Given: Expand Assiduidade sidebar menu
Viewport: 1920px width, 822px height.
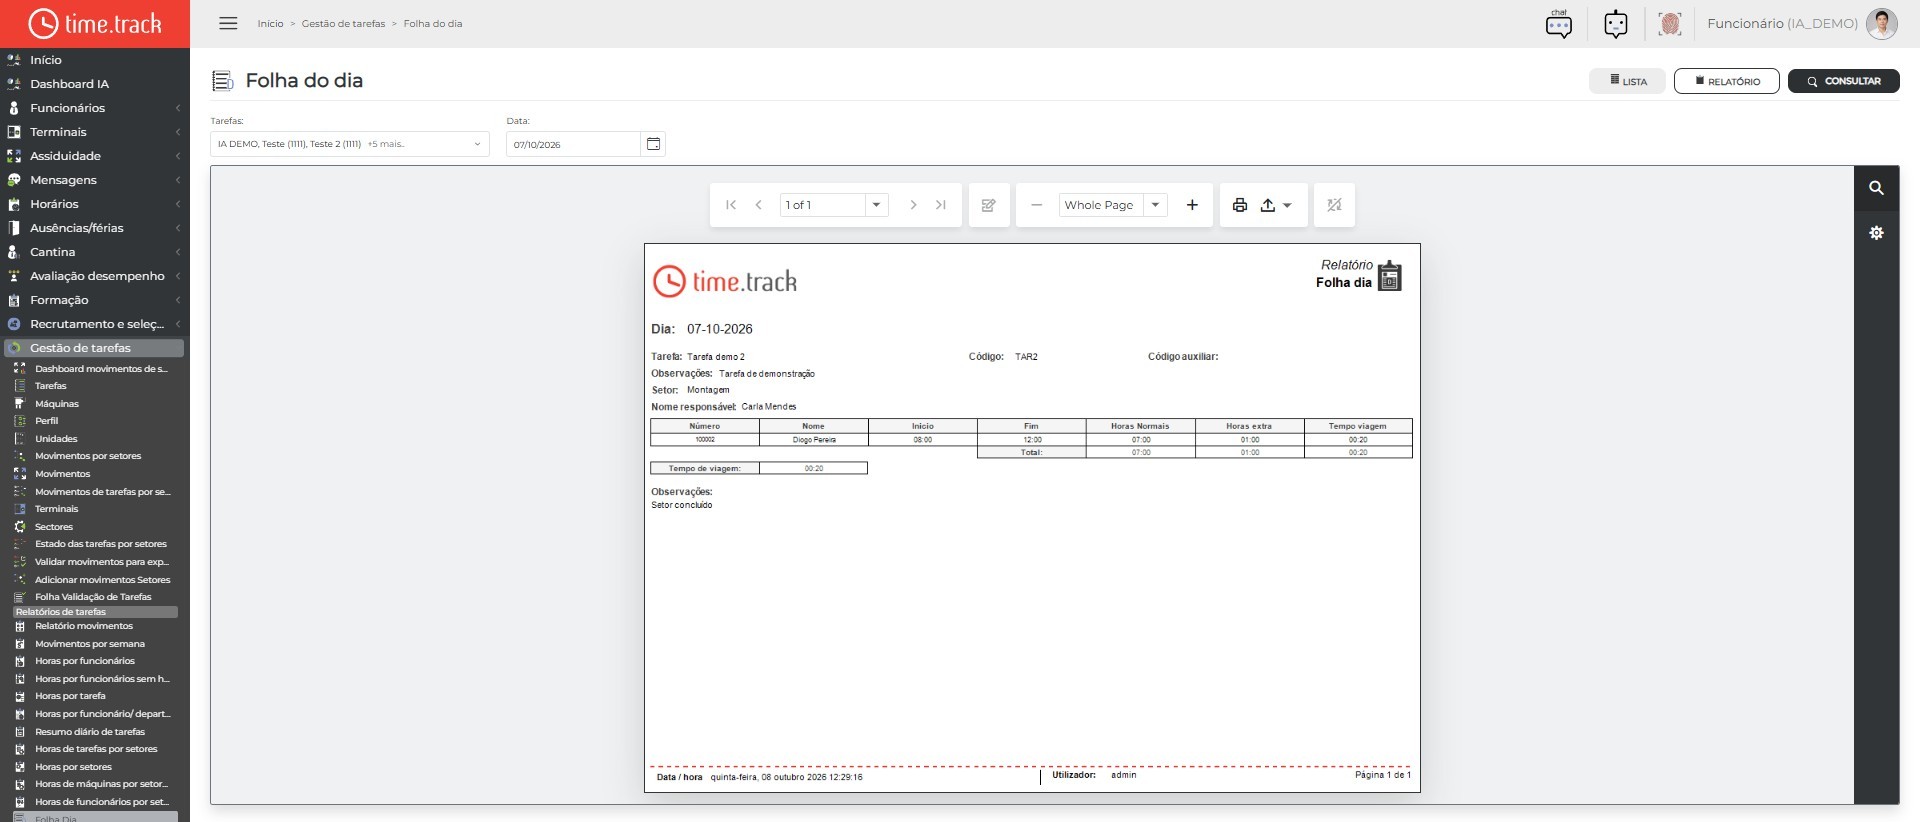Looking at the screenshot, I should point(94,156).
